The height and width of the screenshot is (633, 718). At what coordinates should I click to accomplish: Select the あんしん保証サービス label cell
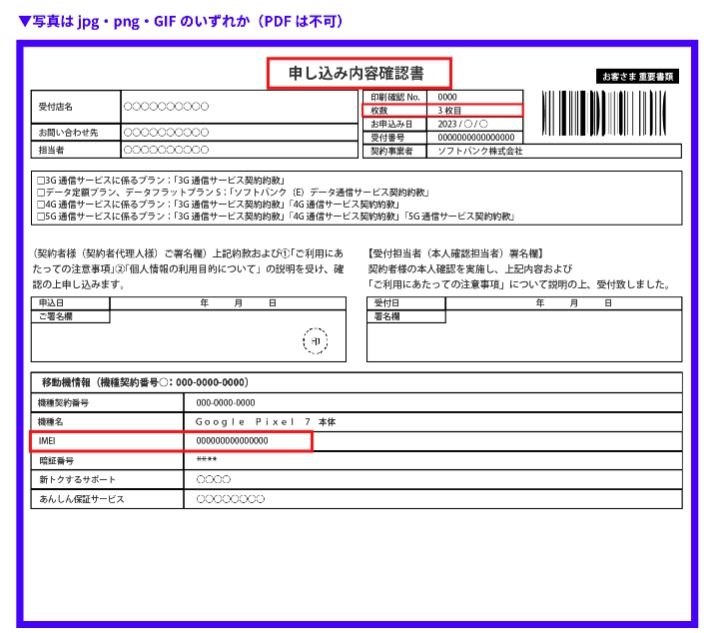click(x=107, y=499)
